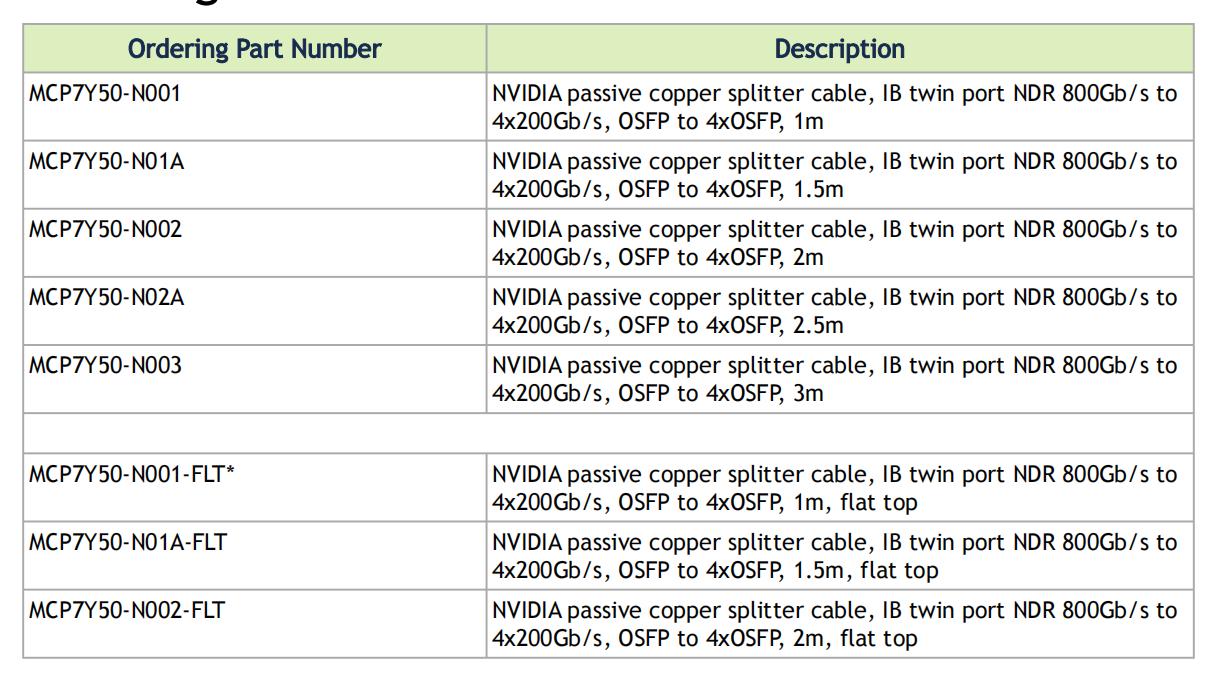Select the description ending in "OSFP, 1.5m"
Viewport: 1210px width, 677px height.
click(x=834, y=176)
